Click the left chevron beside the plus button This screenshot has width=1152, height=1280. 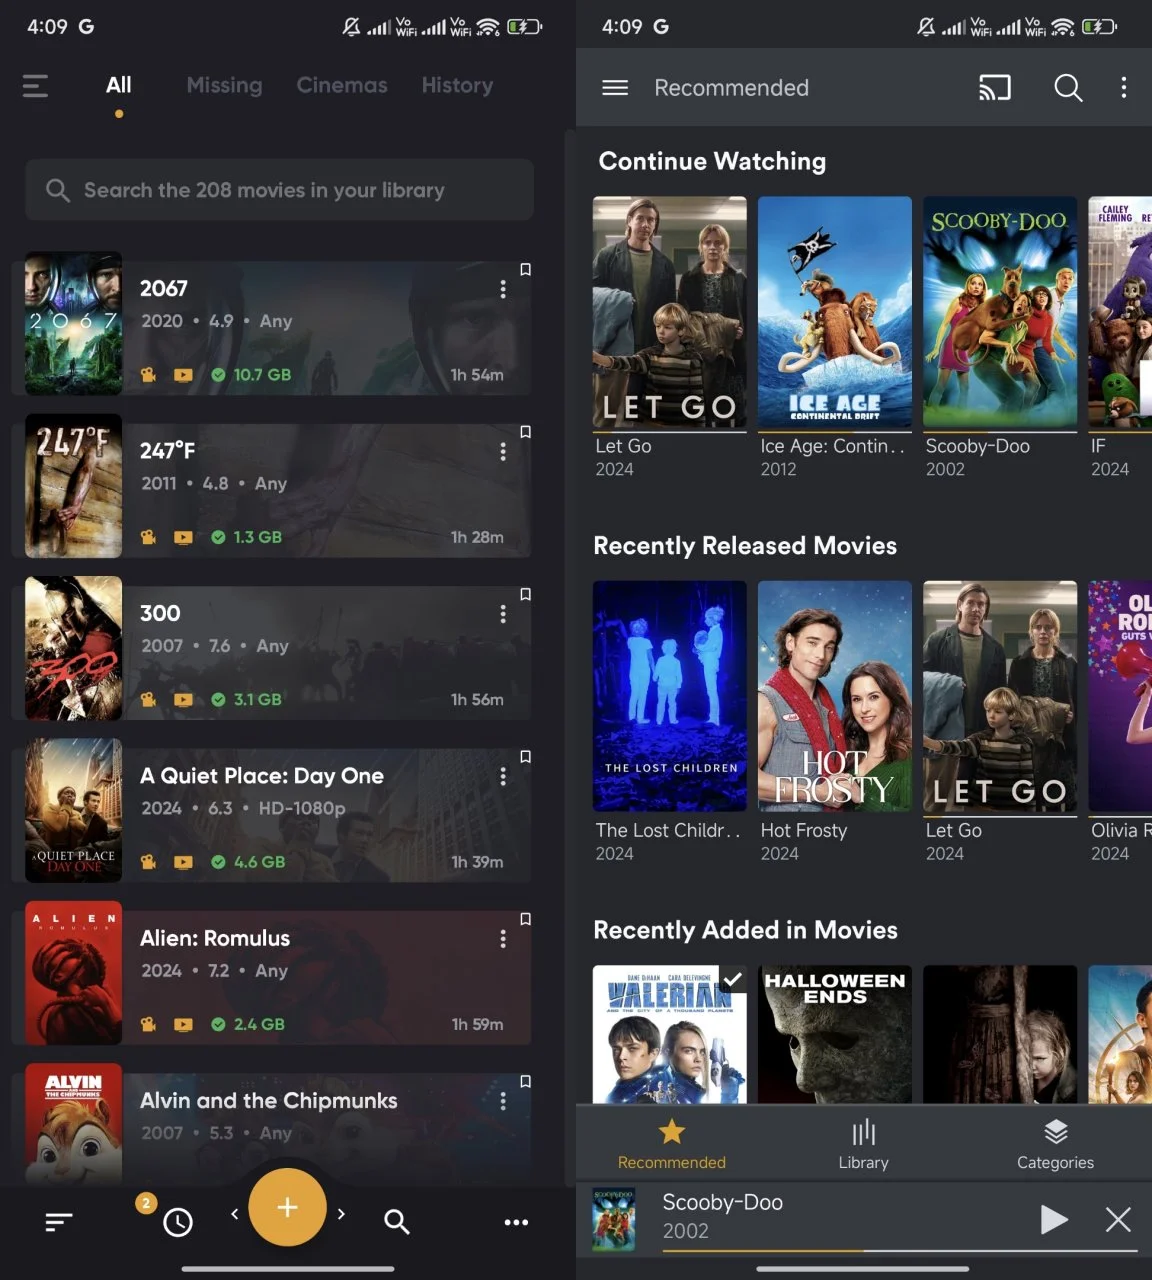234,1214
